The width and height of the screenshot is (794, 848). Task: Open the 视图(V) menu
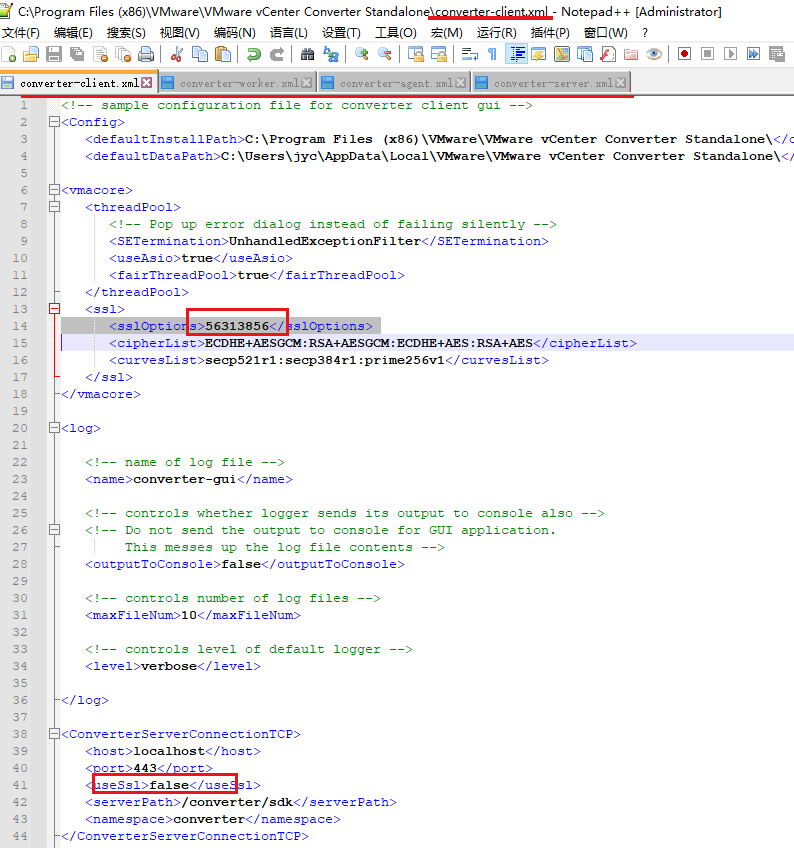180,33
